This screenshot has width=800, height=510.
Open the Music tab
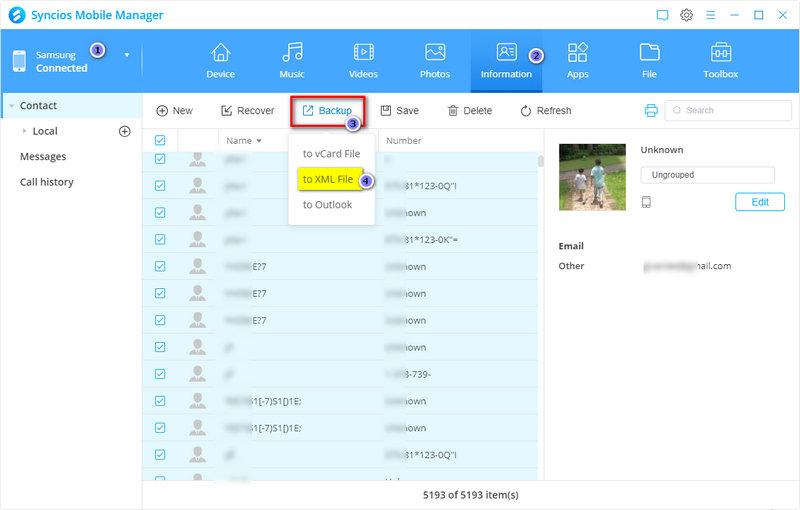coord(292,61)
